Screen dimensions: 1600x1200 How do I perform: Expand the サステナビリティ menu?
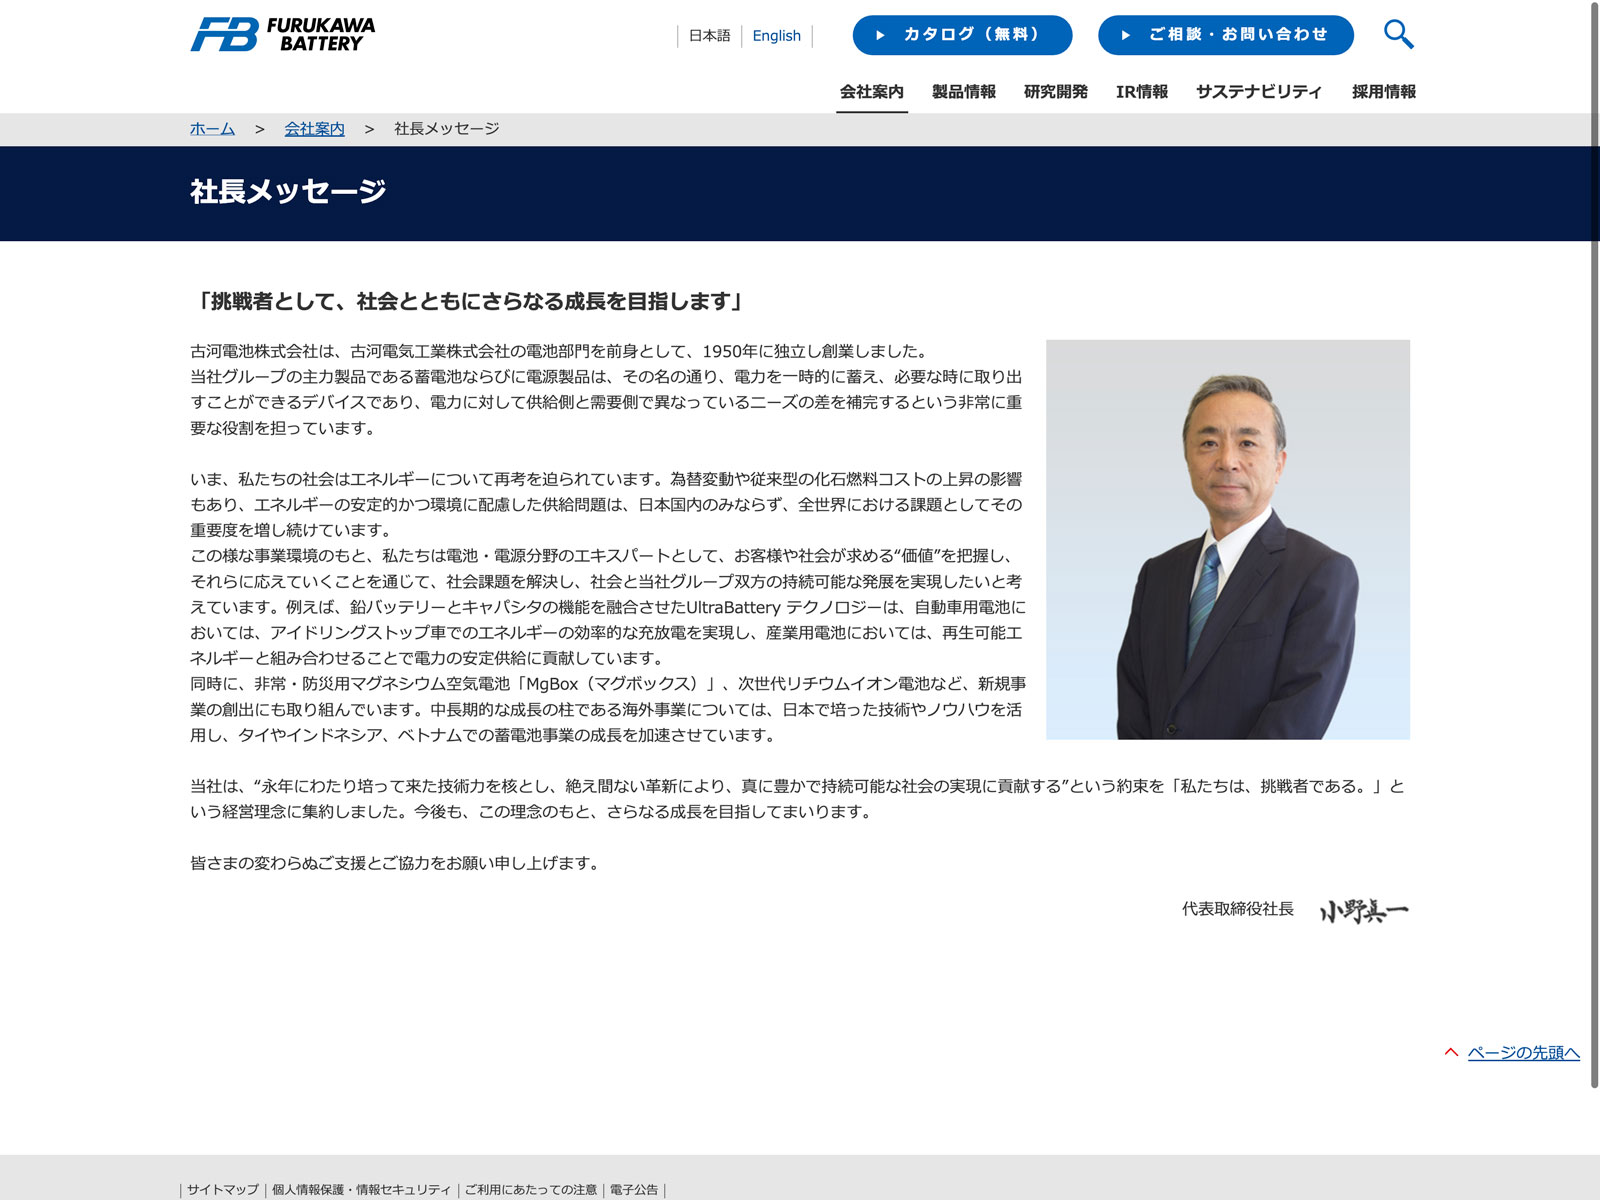(x=1258, y=92)
